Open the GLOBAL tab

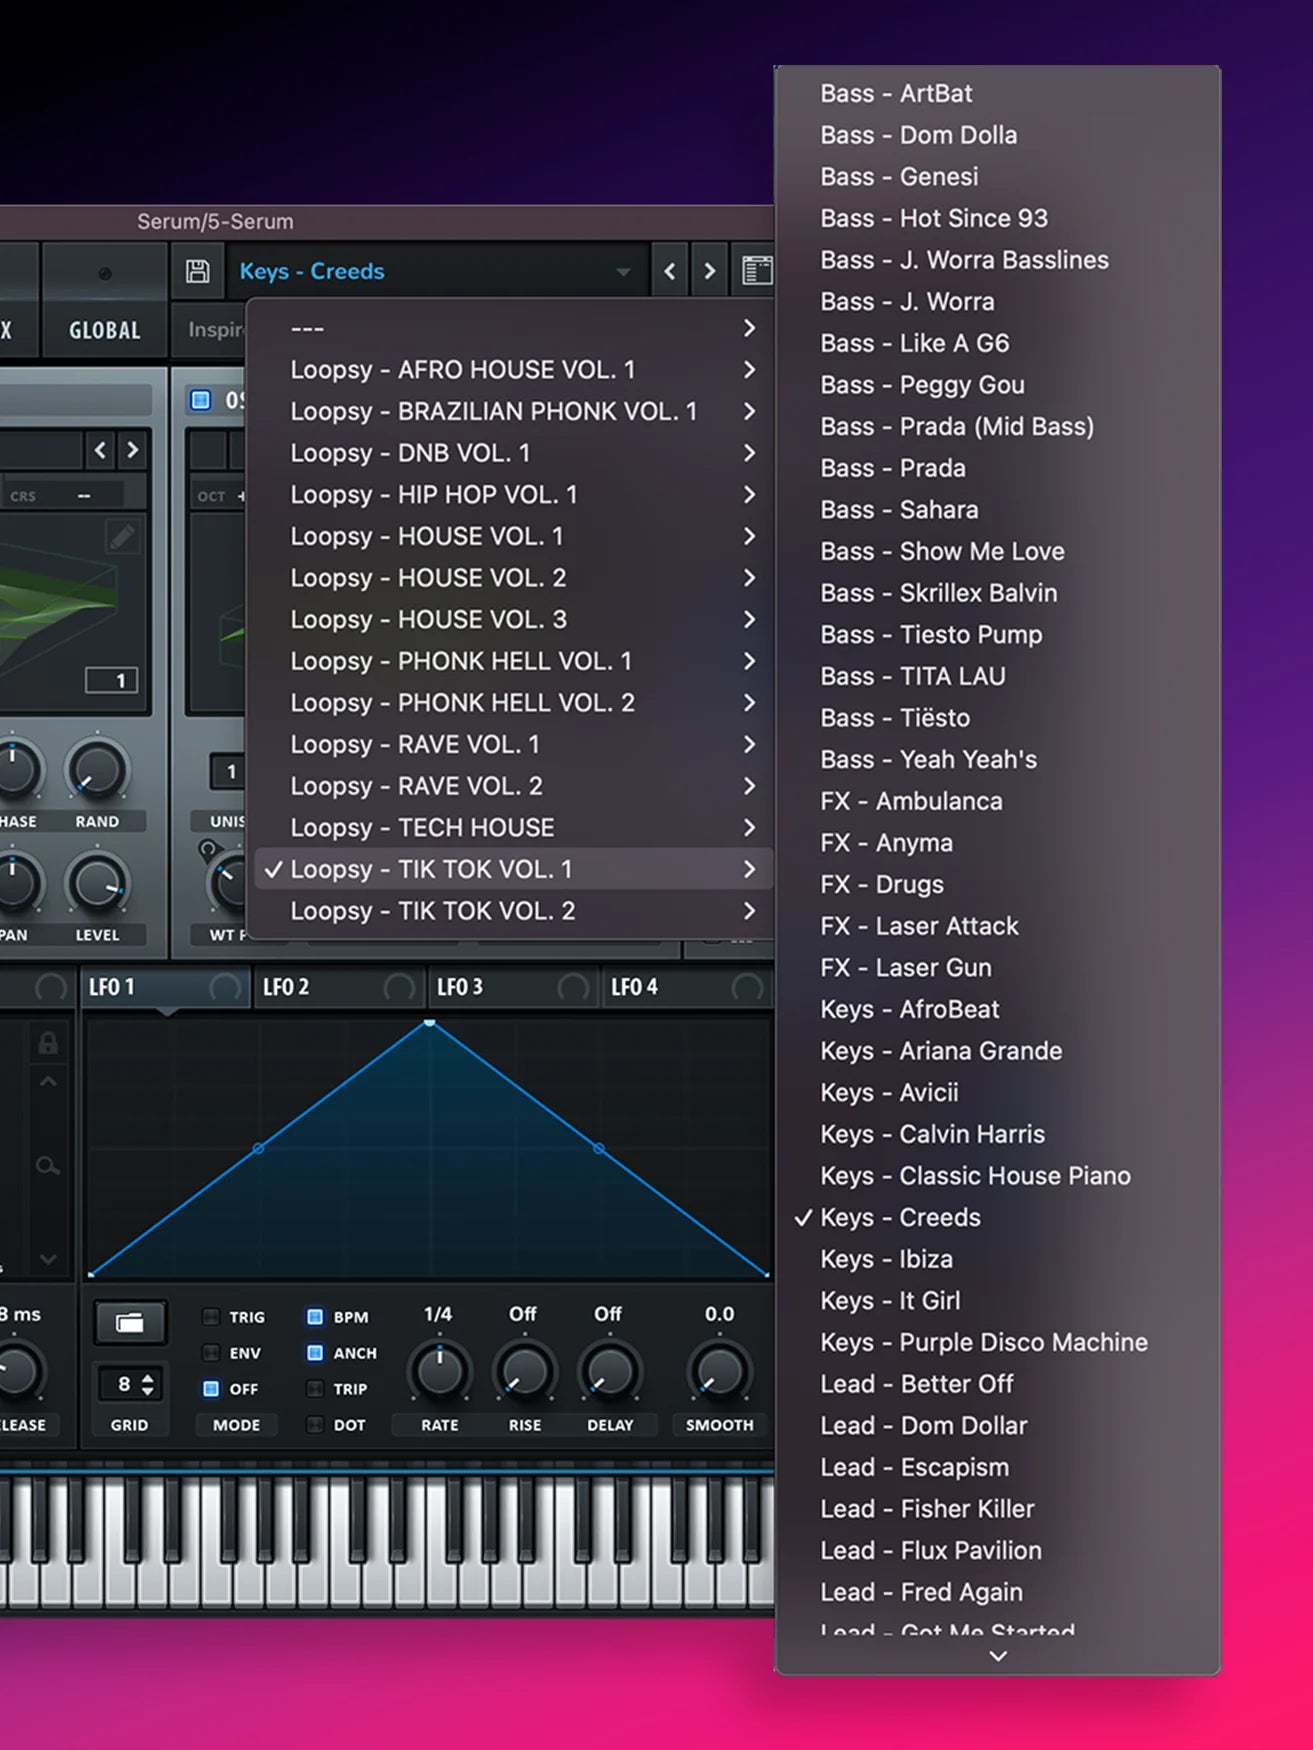pyautogui.click(x=104, y=330)
